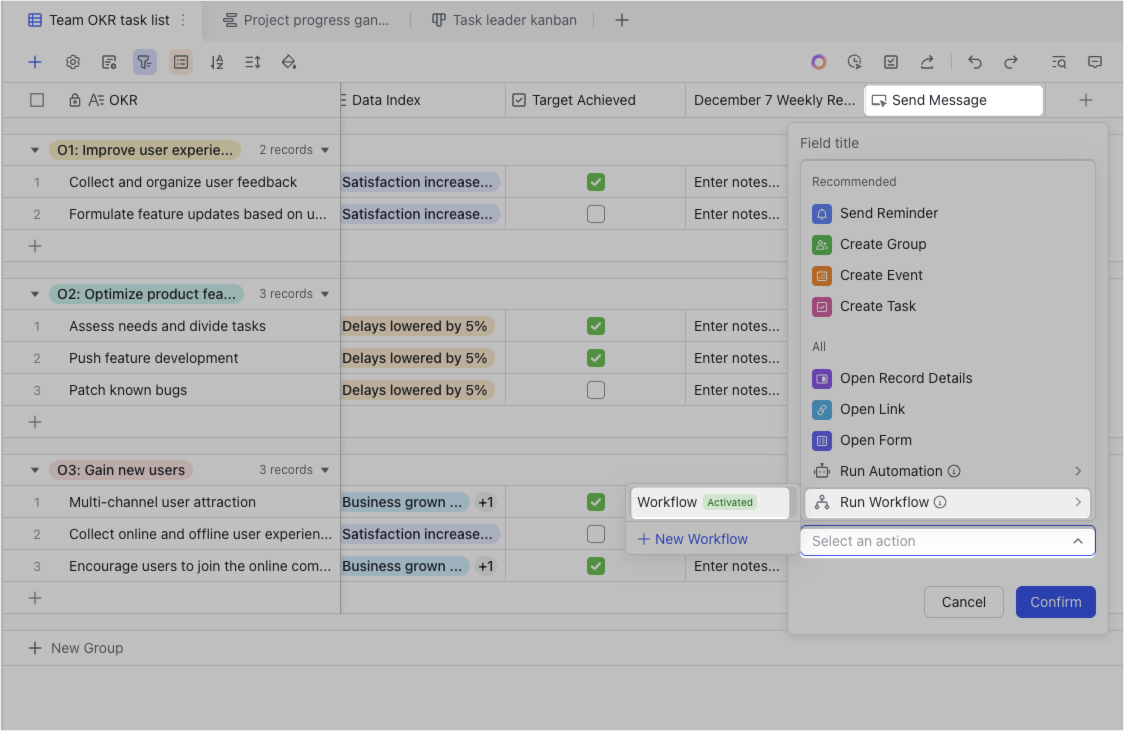Collapse the Select an action dropdown
The width and height of the screenshot is (1124, 731).
coord(1077,541)
